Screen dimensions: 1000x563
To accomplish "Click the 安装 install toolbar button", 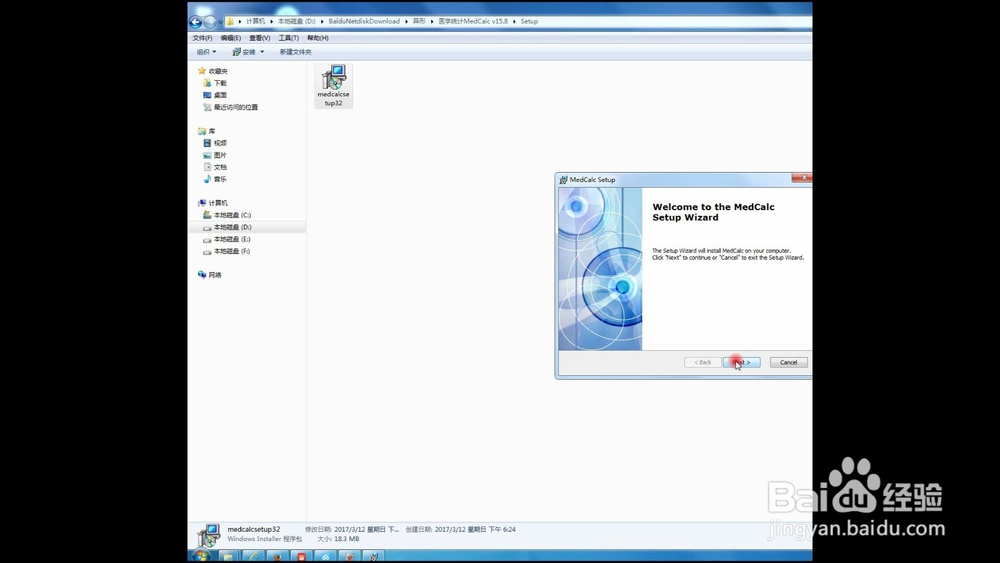I will tap(244, 52).
